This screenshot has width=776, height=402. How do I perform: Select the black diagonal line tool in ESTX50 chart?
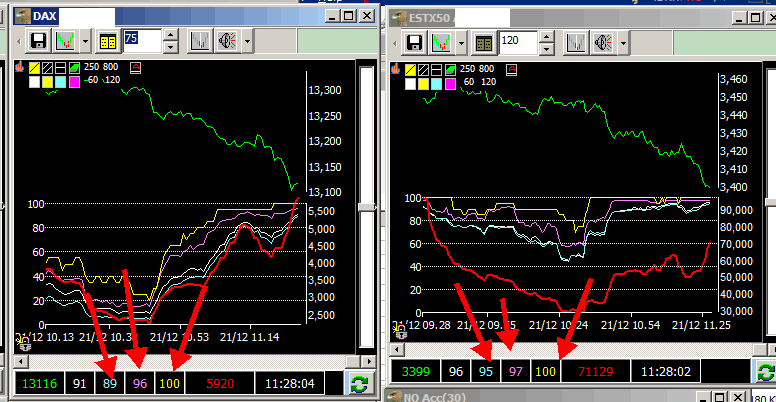(x=424, y=70)
